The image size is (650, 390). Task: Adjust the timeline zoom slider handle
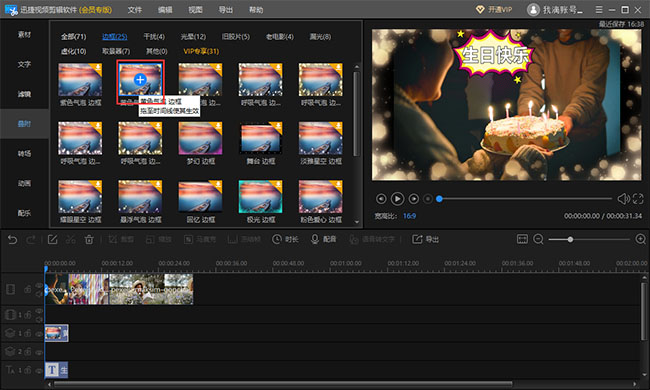point(570,240)
